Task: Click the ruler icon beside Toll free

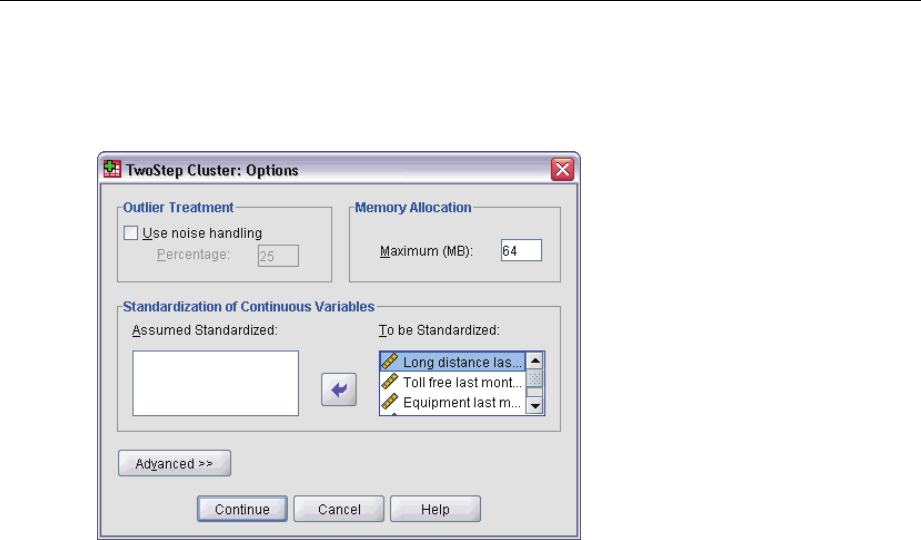Action: [390, 382]
